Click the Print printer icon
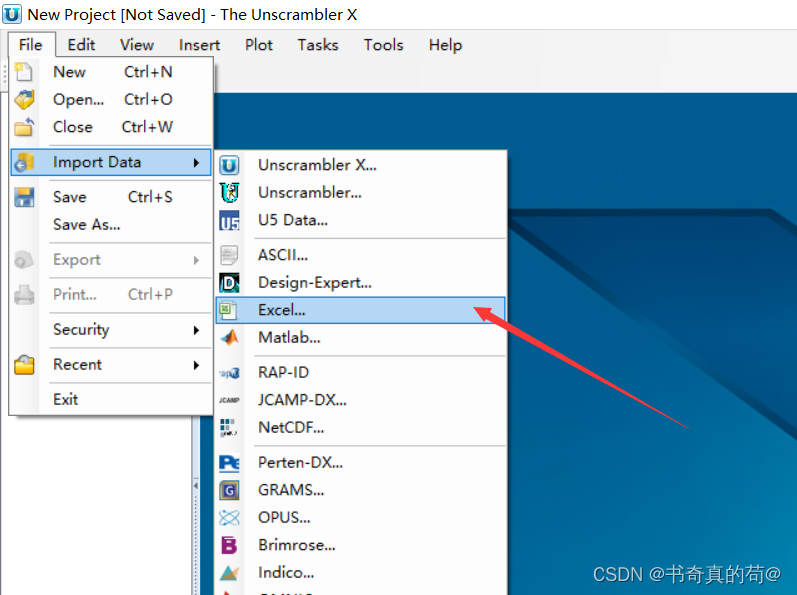Viewport: 797px width, 595px height. 24,295
